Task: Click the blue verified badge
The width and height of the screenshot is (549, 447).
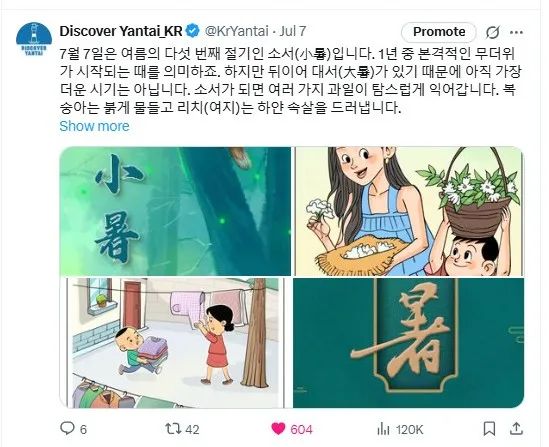Action: coord(193,31)
